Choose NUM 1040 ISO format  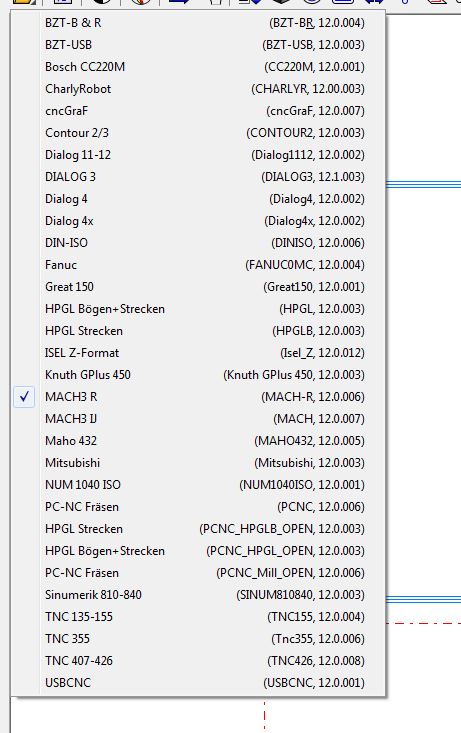pos(198,485)
